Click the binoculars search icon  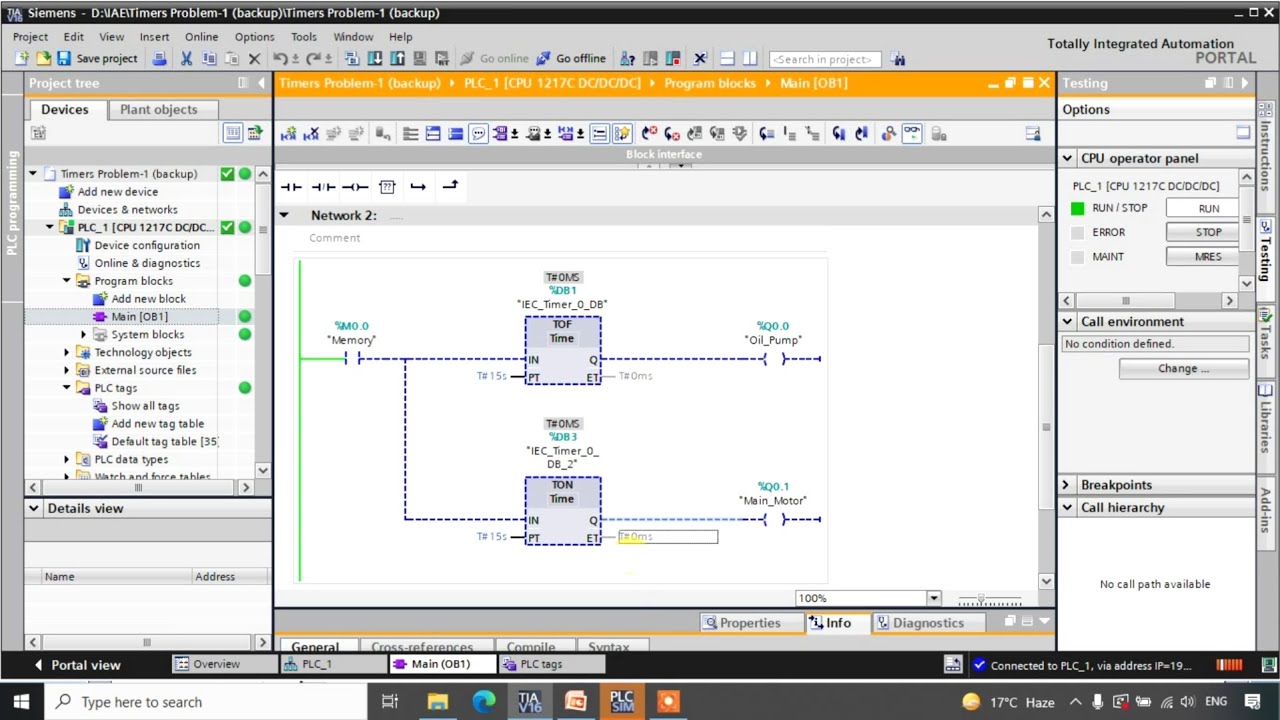[898, 59]
